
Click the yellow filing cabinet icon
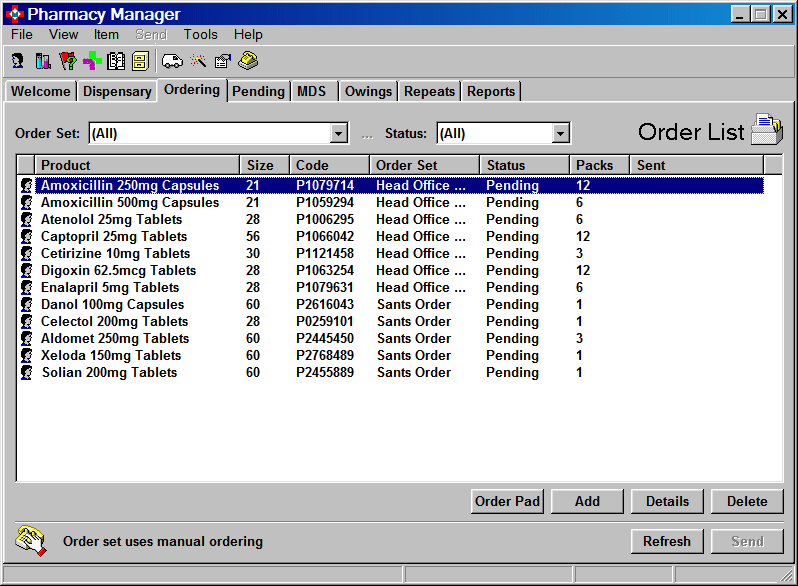coord(139,62)
